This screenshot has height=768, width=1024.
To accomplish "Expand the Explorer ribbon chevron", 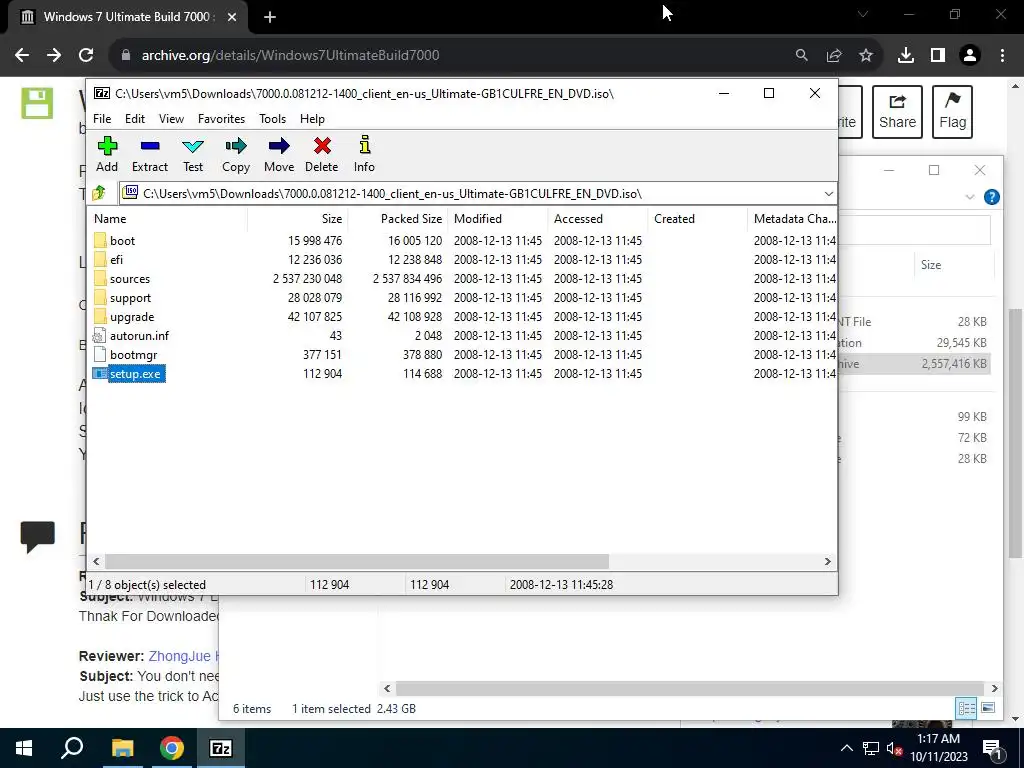I will click(x=970, y=197).
